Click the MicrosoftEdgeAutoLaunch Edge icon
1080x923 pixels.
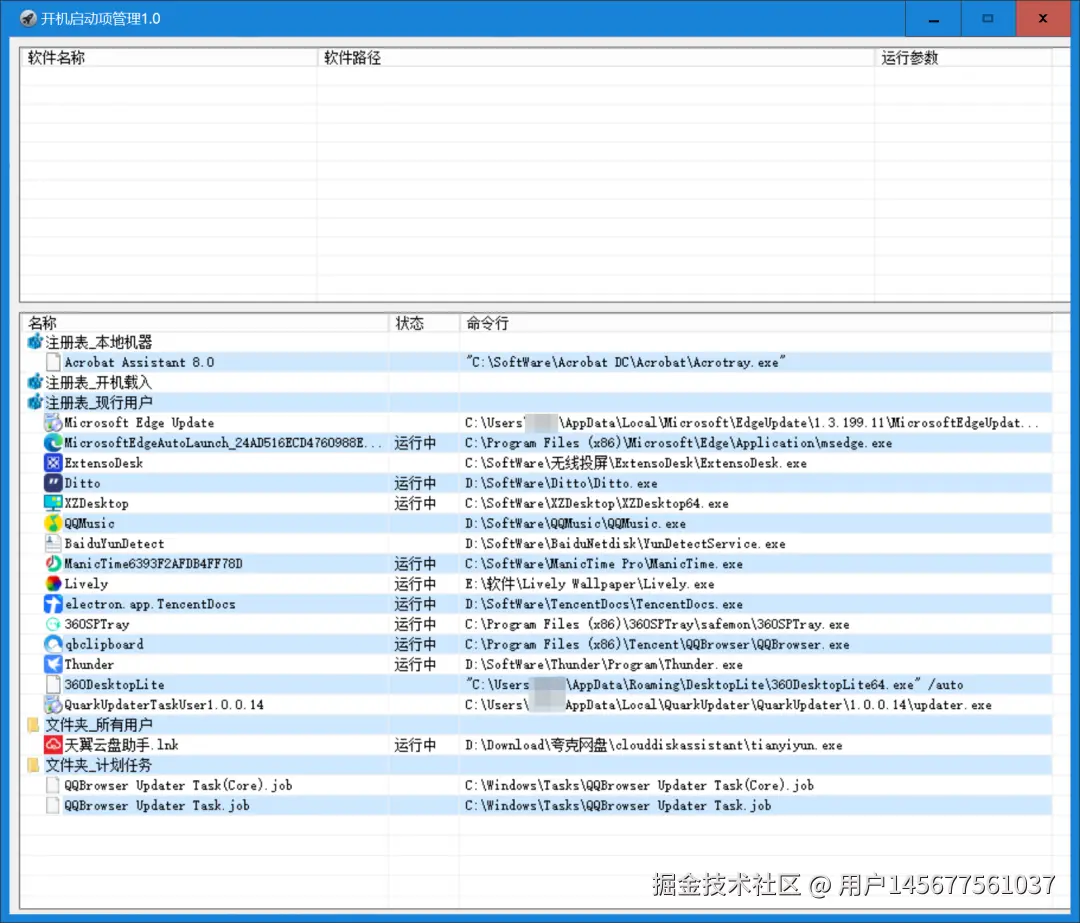tap(53, 443)
